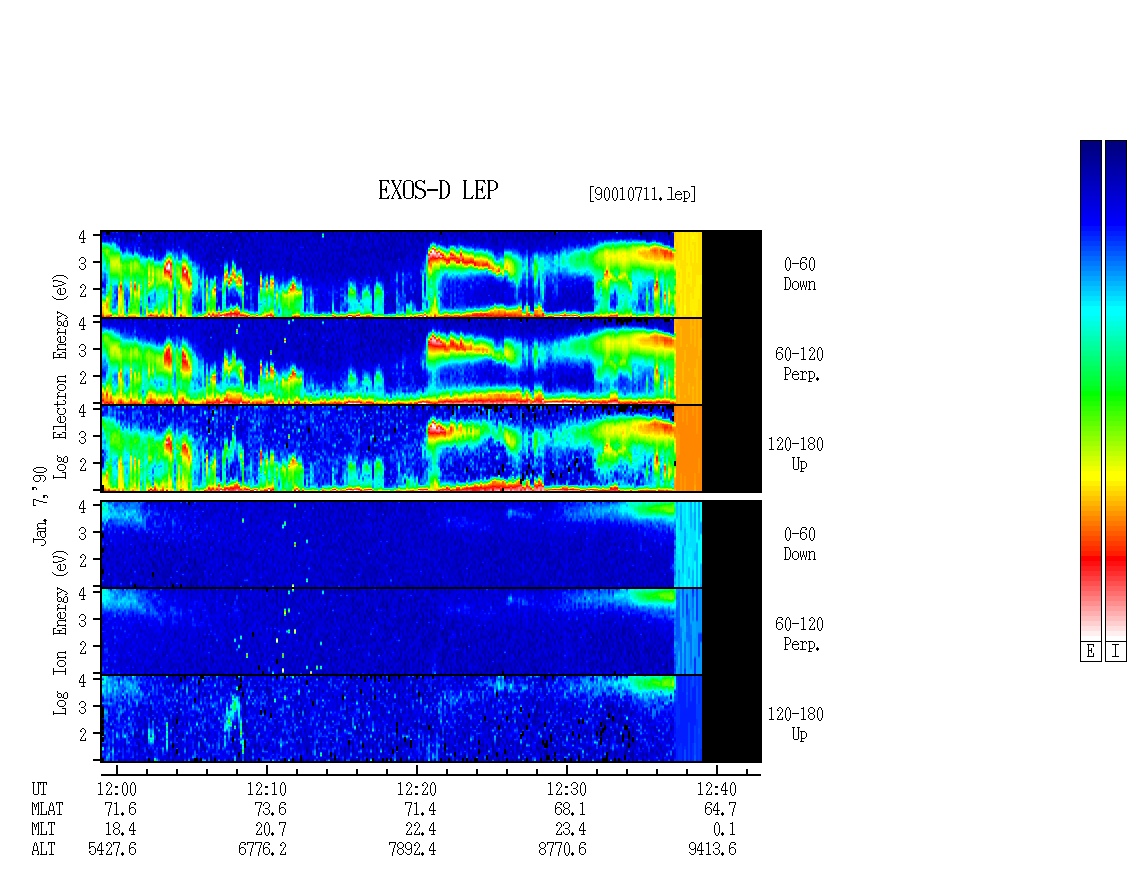Image resolution: width=1130 pixels, height=875 pixels.
Task: Select the I color bar label box
Action: coord(1116,652)
